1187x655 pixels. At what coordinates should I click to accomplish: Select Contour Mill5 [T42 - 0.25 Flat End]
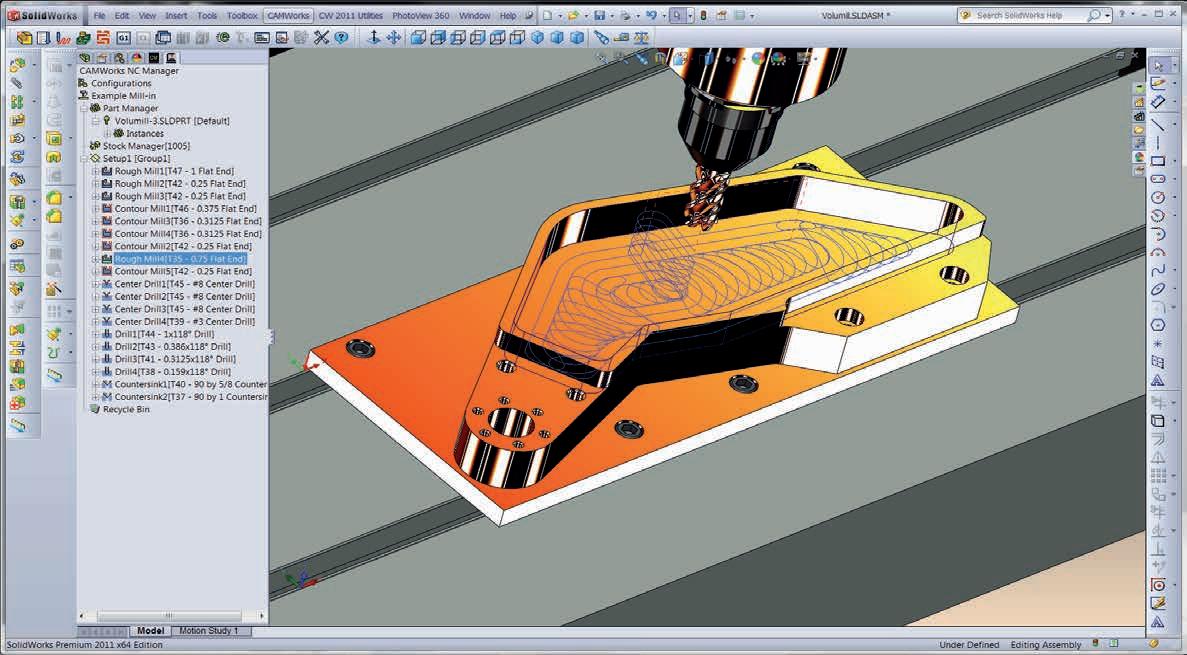click(183, 271)
